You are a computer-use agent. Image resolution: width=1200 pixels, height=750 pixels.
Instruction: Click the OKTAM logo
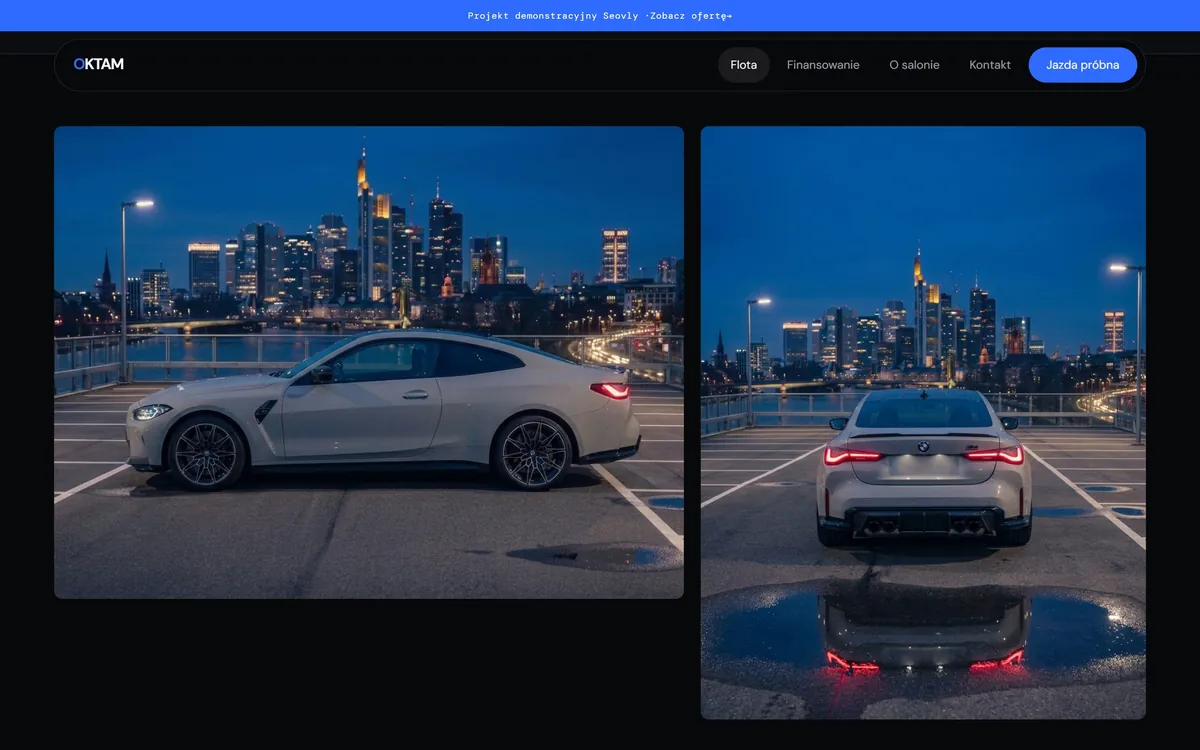click(99, 64)
